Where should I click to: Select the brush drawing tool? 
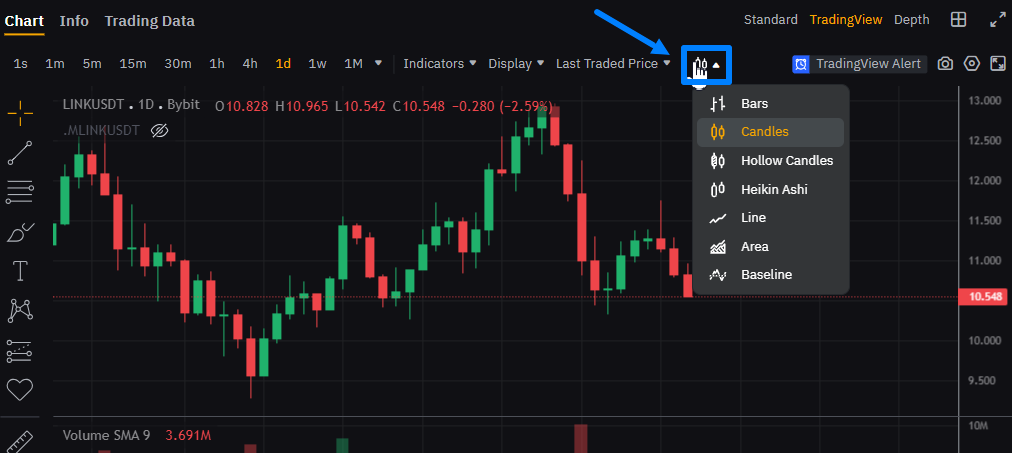pyautogui.click(x=20, y=232)
